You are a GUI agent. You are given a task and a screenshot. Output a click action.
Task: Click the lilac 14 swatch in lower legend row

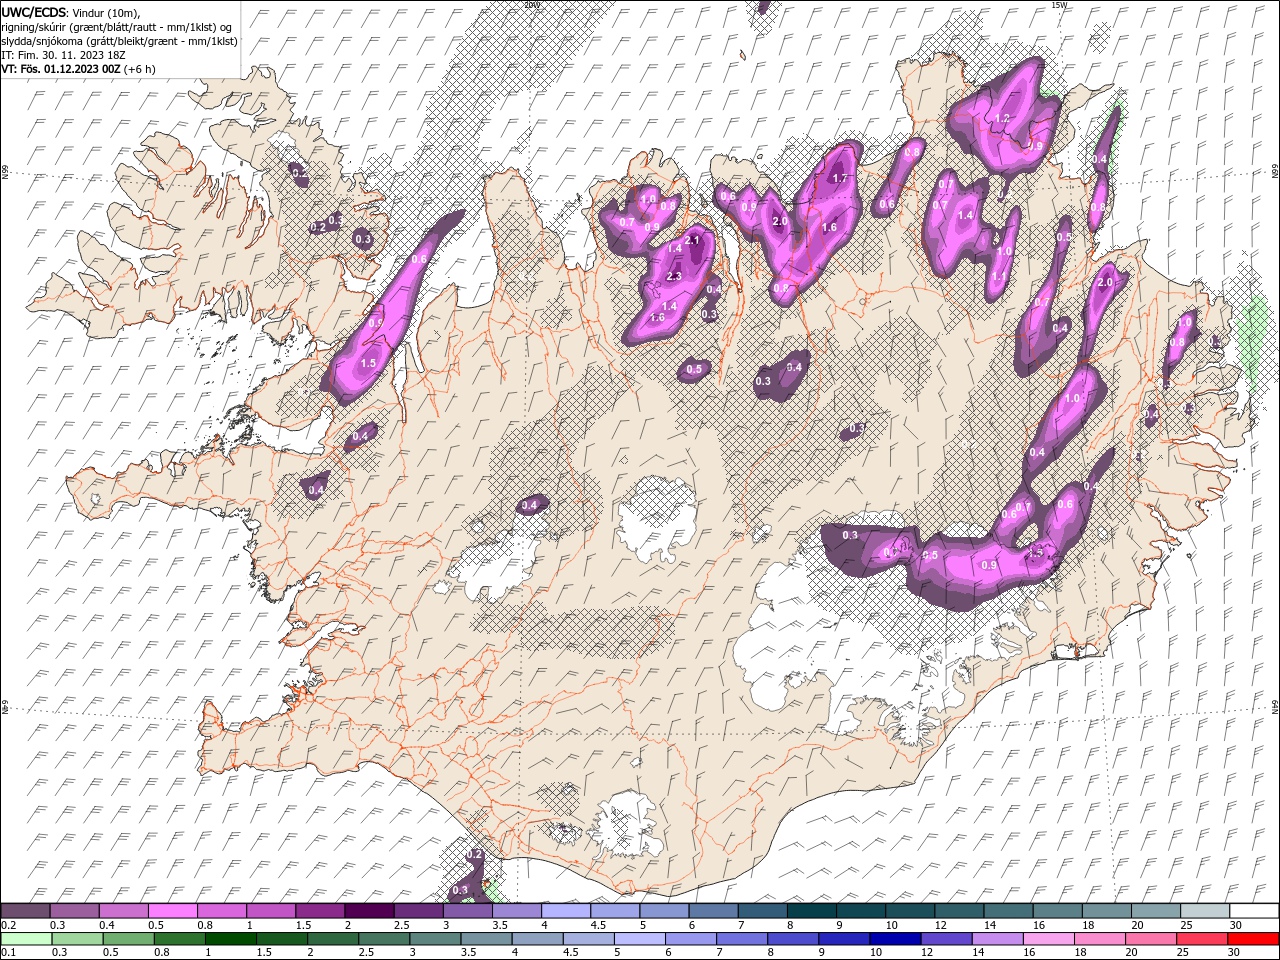point(997,939)
